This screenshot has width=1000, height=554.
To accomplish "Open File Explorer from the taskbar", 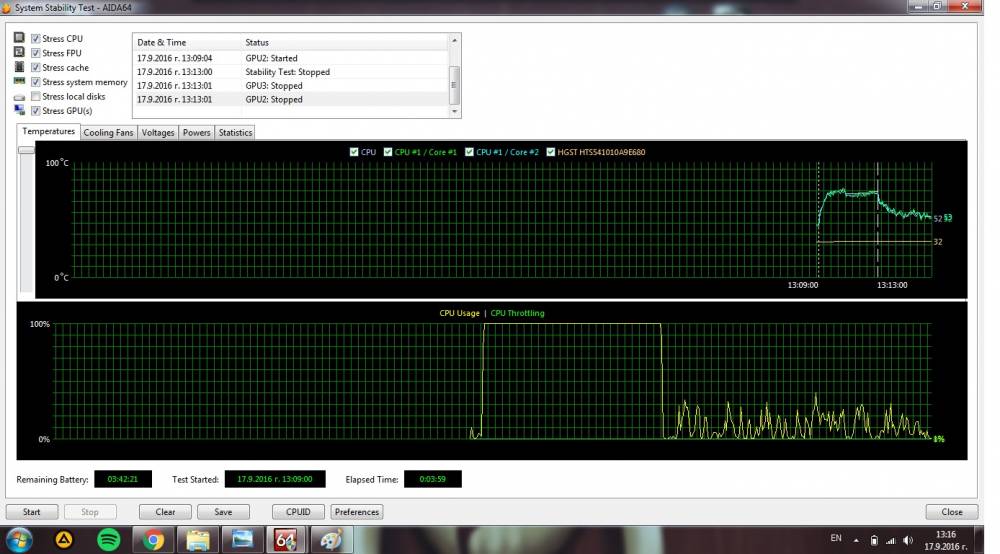I will coord(198,541).
